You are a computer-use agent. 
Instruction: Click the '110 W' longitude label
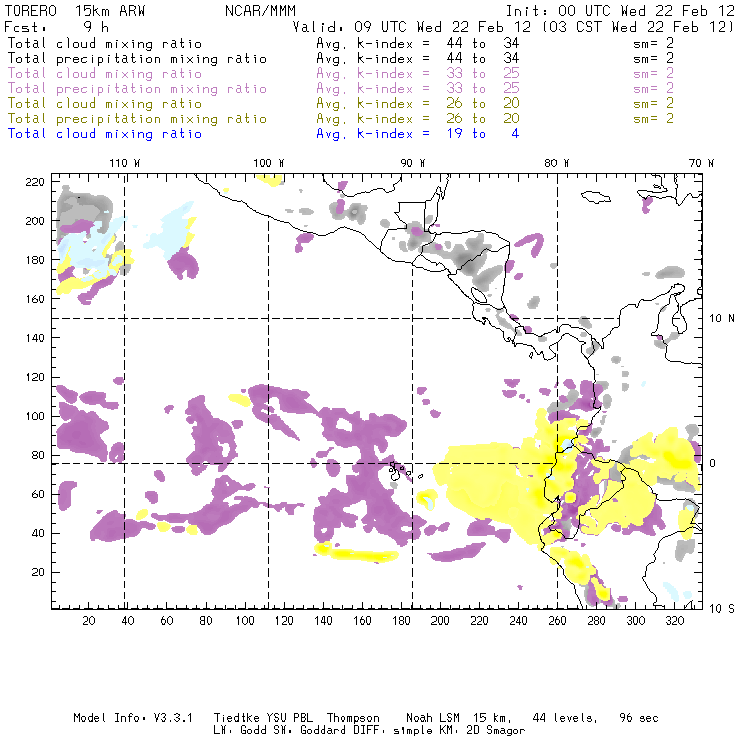125,163
